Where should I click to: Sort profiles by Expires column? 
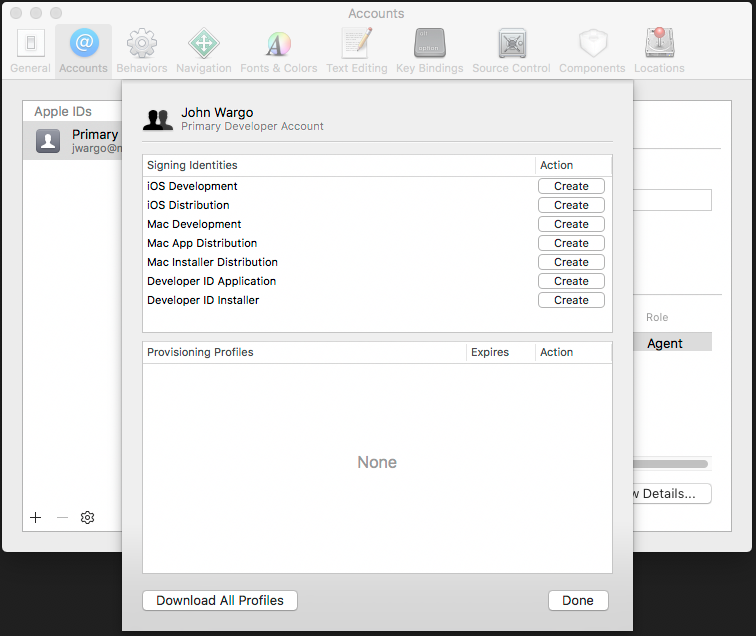pyautogui.click(x=500, y=352)
